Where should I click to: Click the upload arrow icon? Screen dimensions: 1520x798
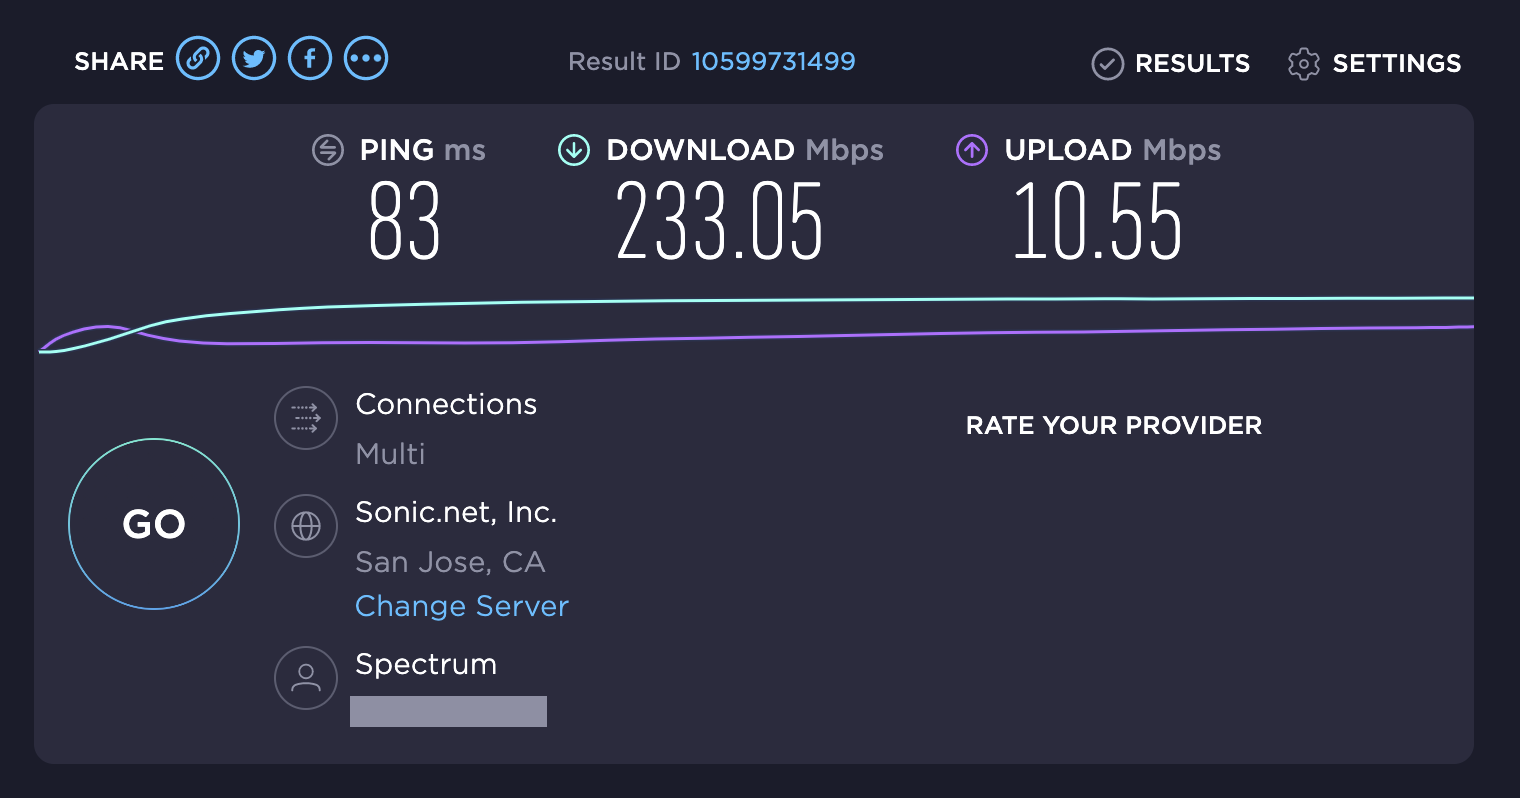(x=972, y=150)
